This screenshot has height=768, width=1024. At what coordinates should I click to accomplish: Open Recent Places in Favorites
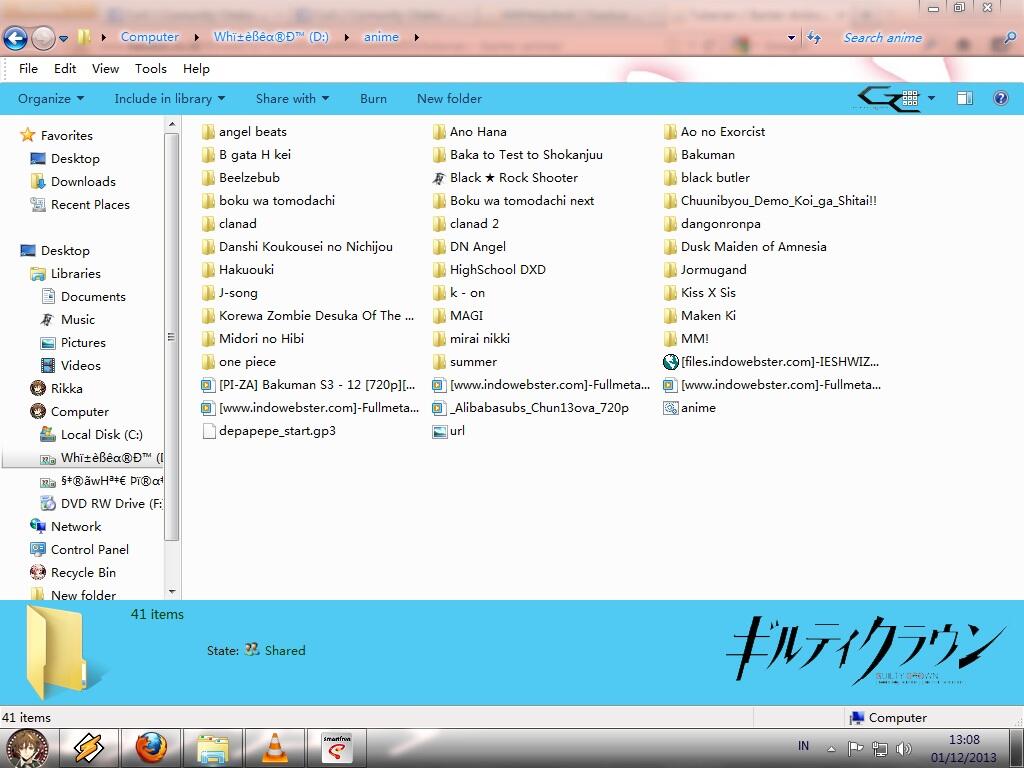(90, 204)
